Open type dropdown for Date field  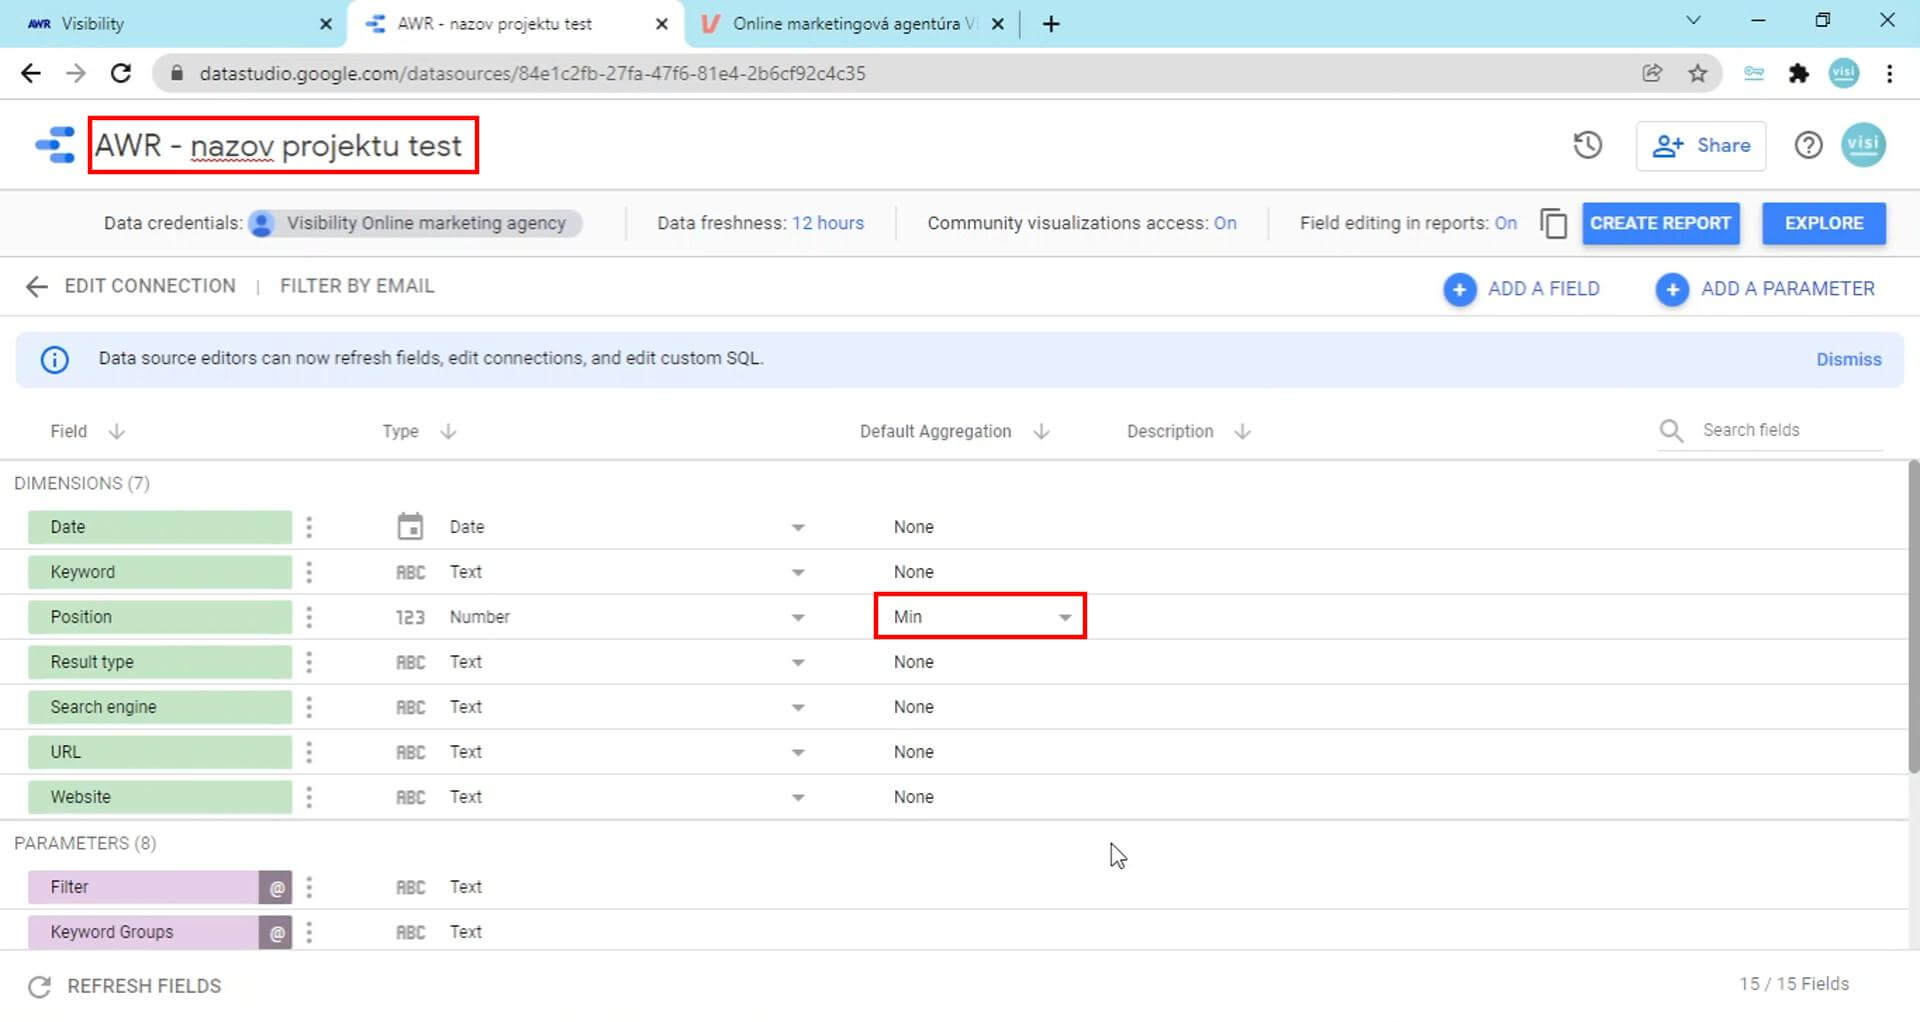click(797, 527)
